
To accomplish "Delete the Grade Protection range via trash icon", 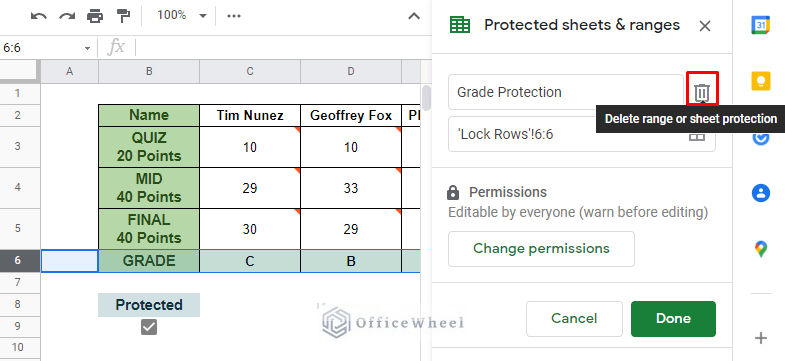I will (702, 92).
